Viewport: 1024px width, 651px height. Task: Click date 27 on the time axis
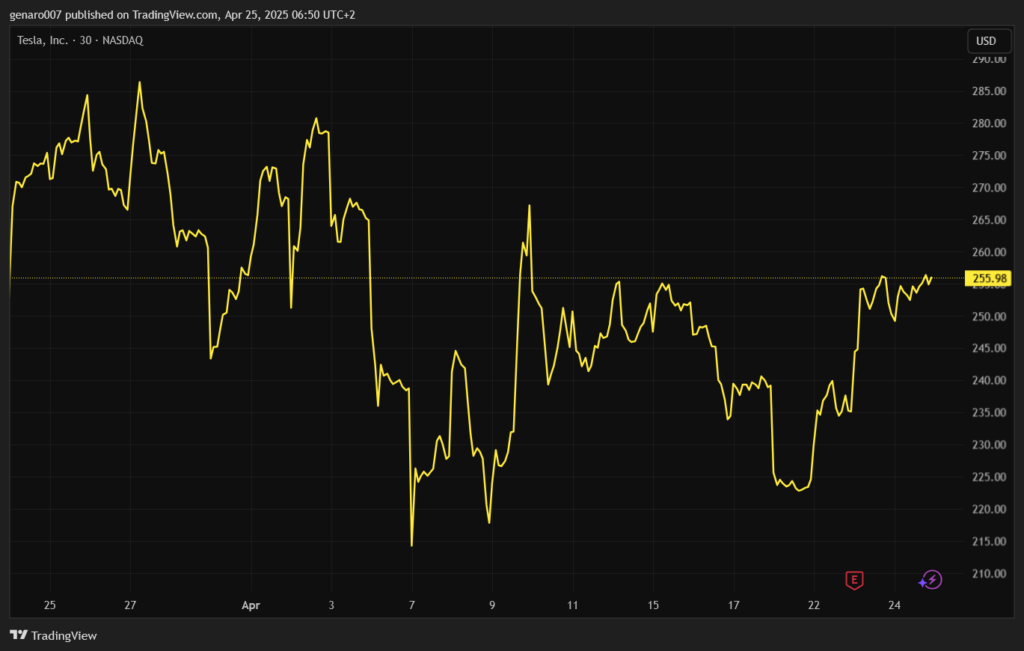[130, 606]
